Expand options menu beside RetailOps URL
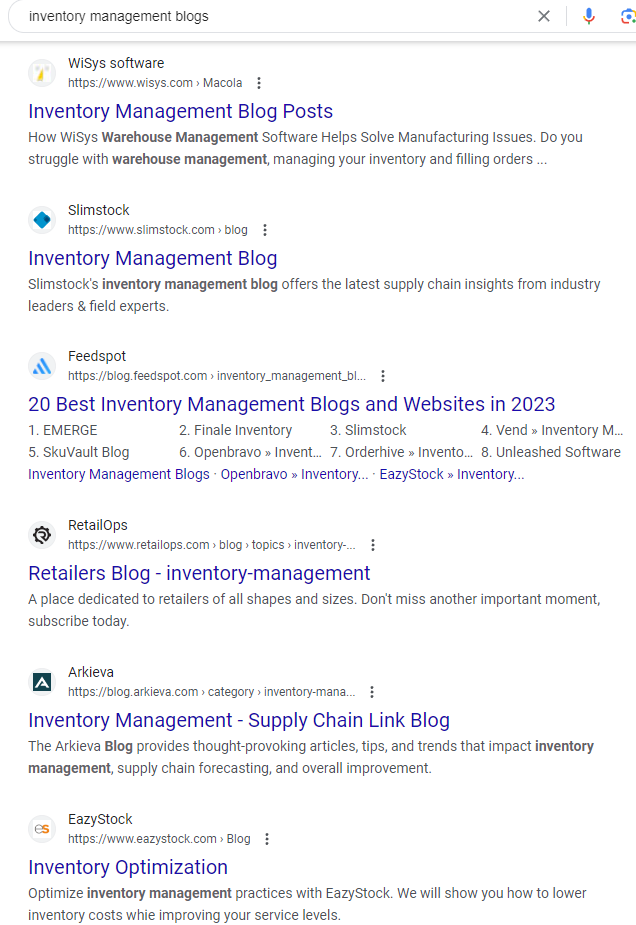 tap(373, 545)
